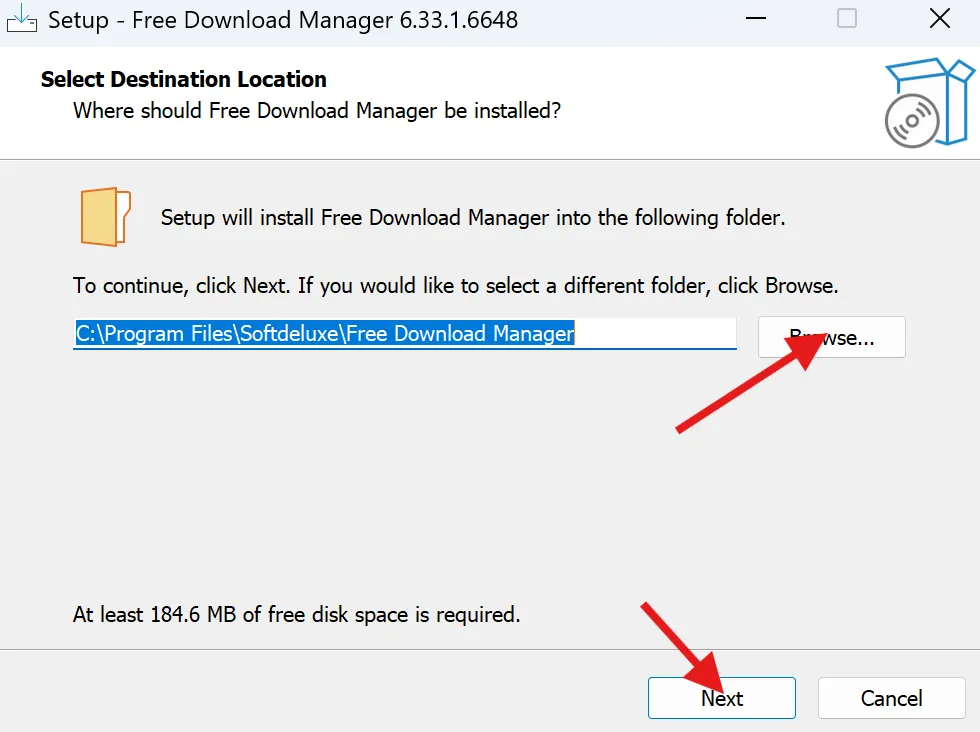Click 'Where should Free Download Manager be installed?' text
Image resolution: width=980 pixels, height=732 pixels.
tap(317, 111)
